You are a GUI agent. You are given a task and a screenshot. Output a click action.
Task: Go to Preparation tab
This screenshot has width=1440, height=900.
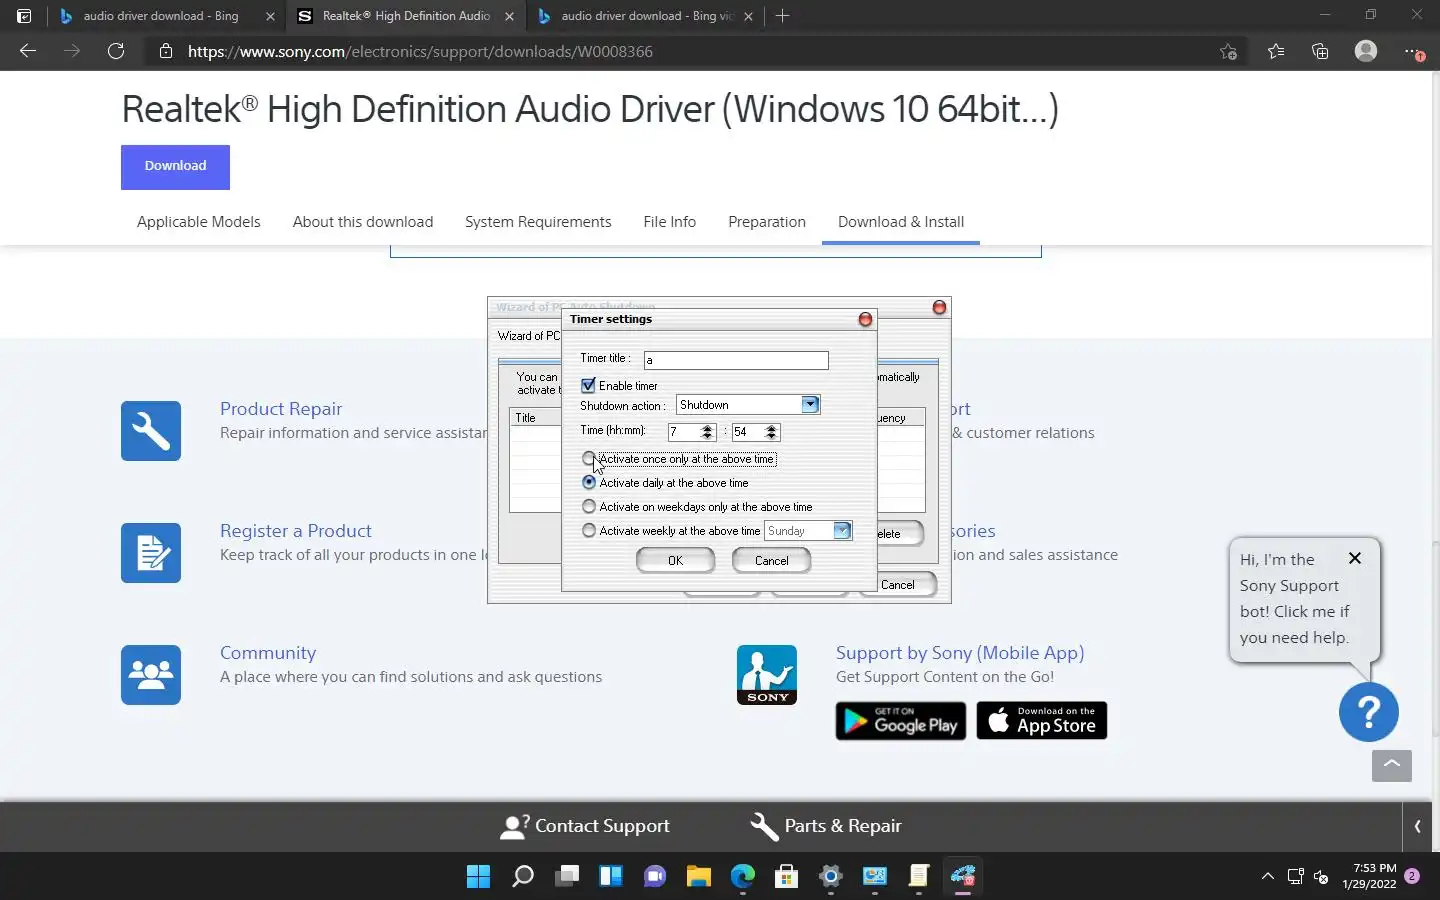767,222
